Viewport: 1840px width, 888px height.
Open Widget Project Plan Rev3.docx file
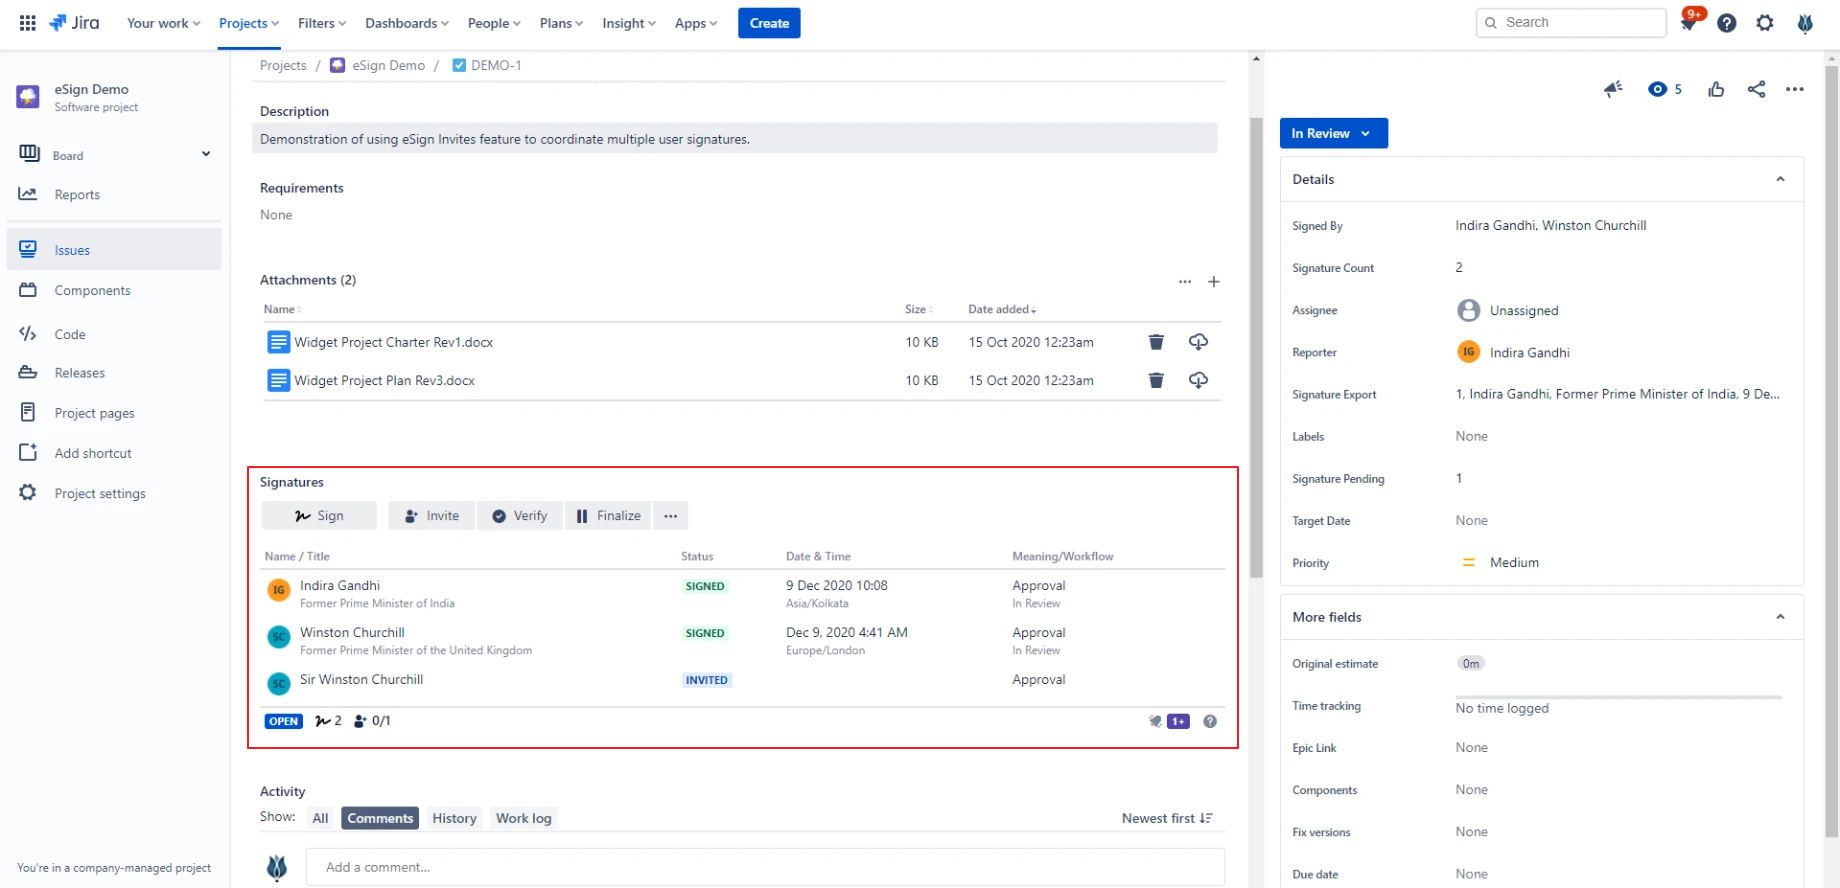(384, 380)
